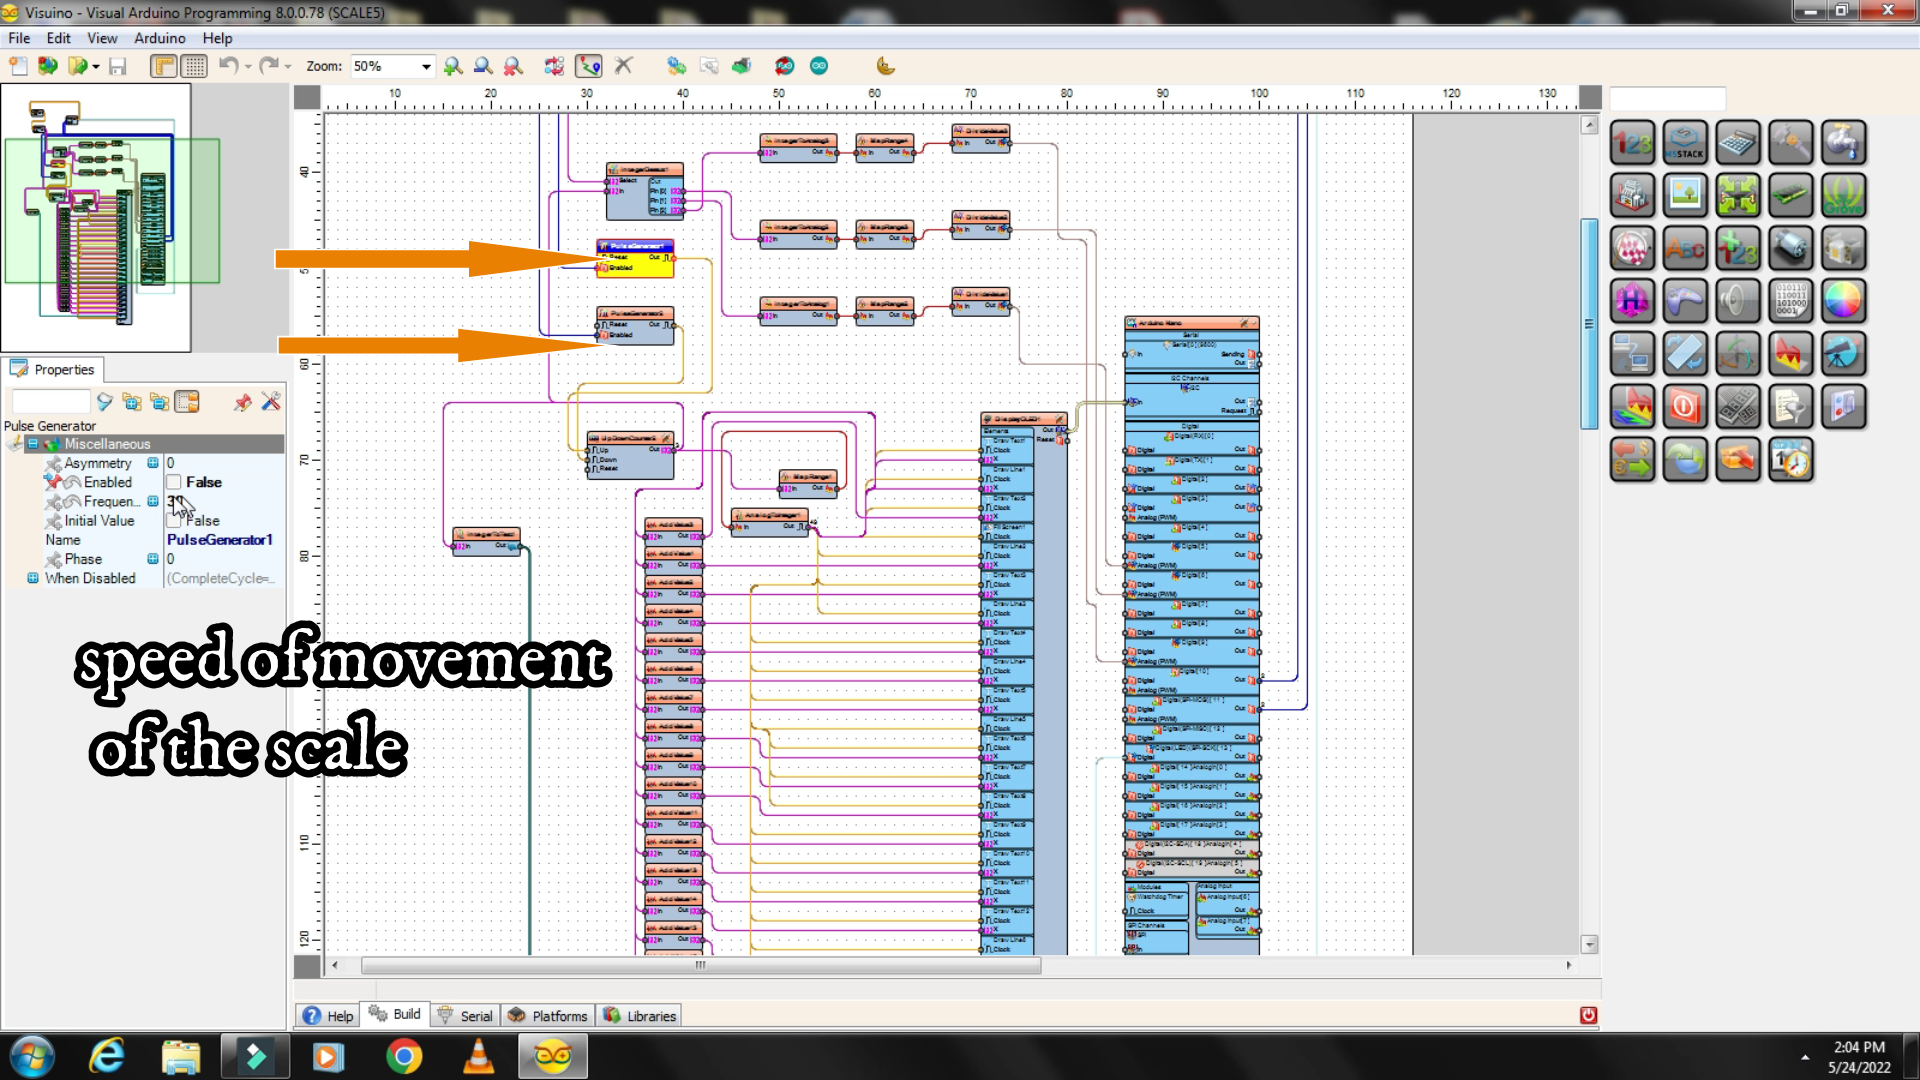
Task: Click the Zoom In magnifier
Action: point(453,66)
